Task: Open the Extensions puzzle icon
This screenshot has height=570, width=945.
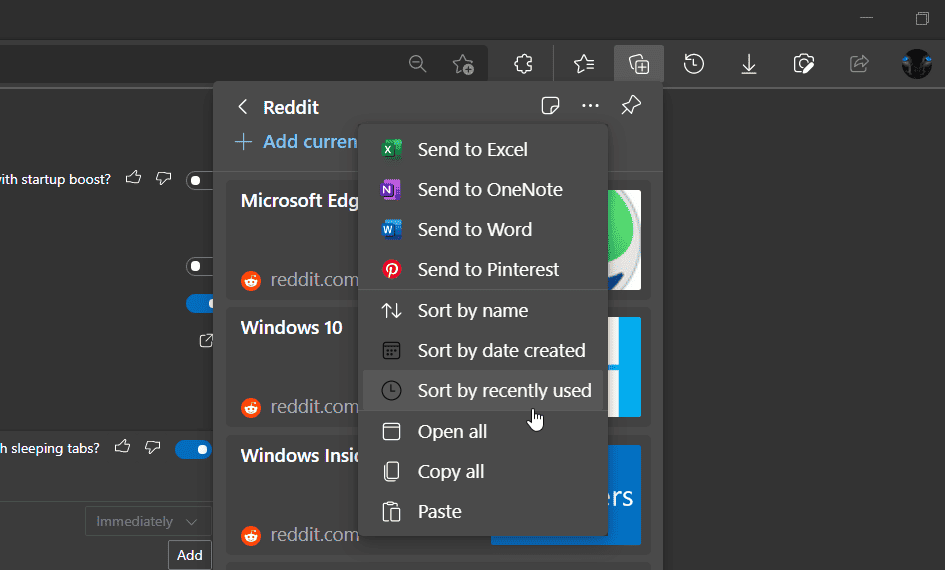Action: 523,63
